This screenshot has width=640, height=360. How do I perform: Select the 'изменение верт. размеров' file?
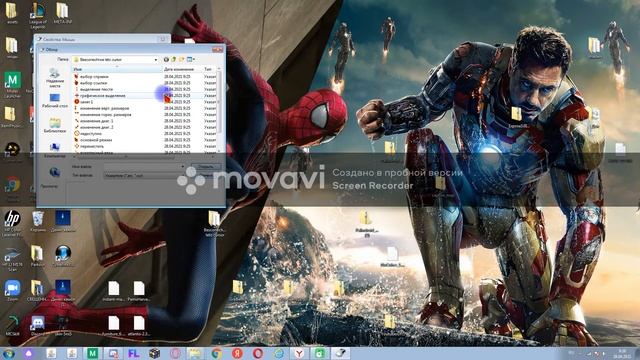click(x=102, y=108)
